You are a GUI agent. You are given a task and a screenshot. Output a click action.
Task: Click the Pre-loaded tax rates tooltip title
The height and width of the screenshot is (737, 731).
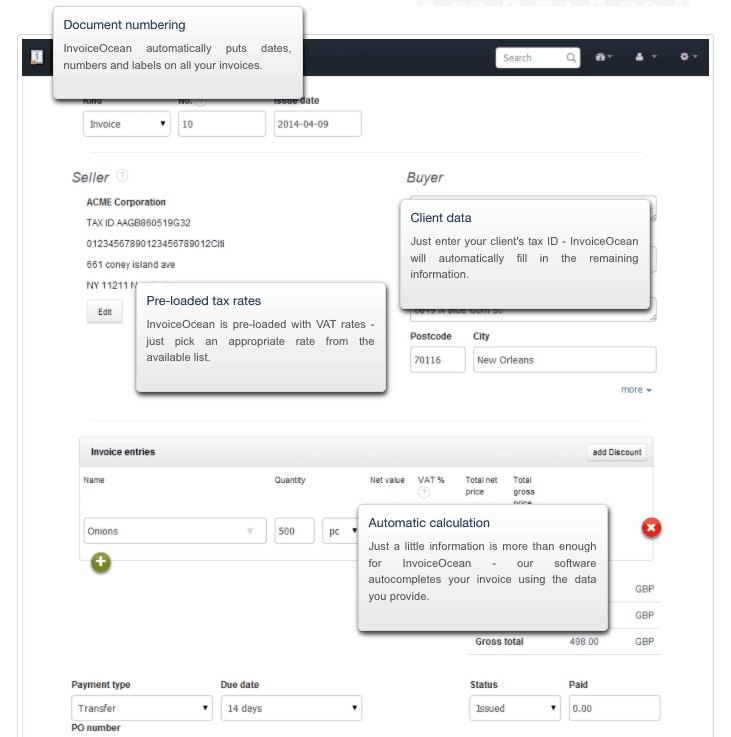204,301
